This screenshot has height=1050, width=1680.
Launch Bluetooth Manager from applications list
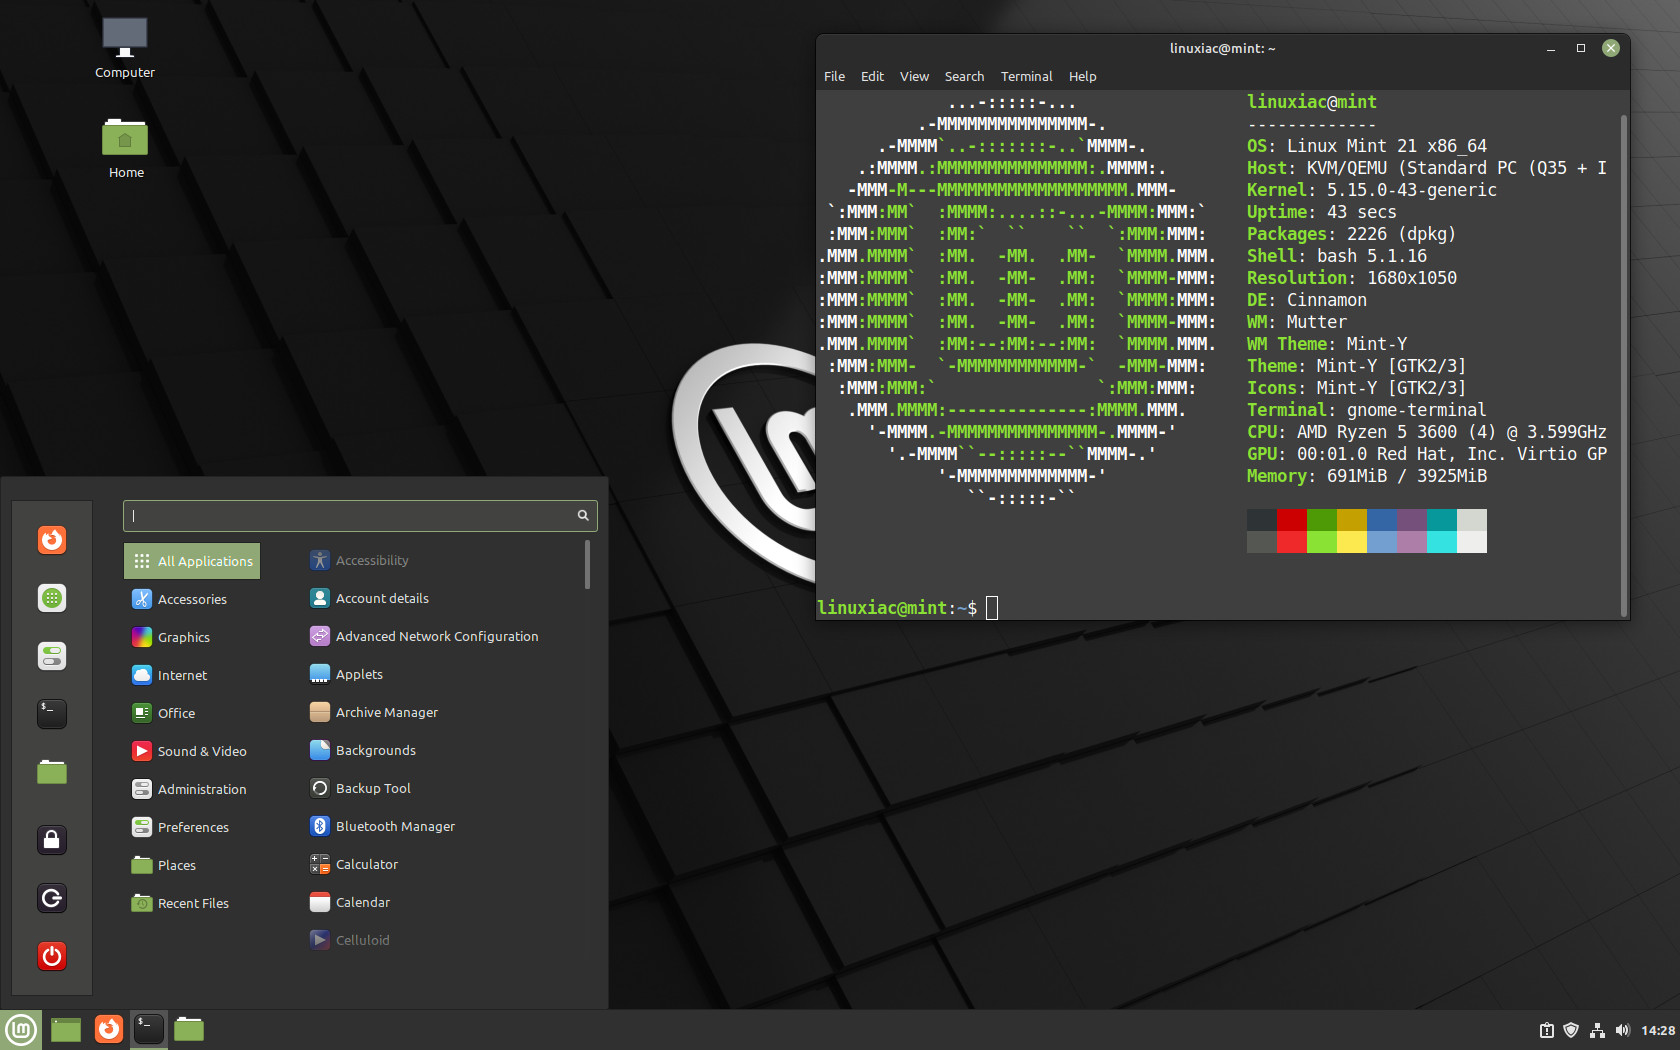[x=382, y=826]
